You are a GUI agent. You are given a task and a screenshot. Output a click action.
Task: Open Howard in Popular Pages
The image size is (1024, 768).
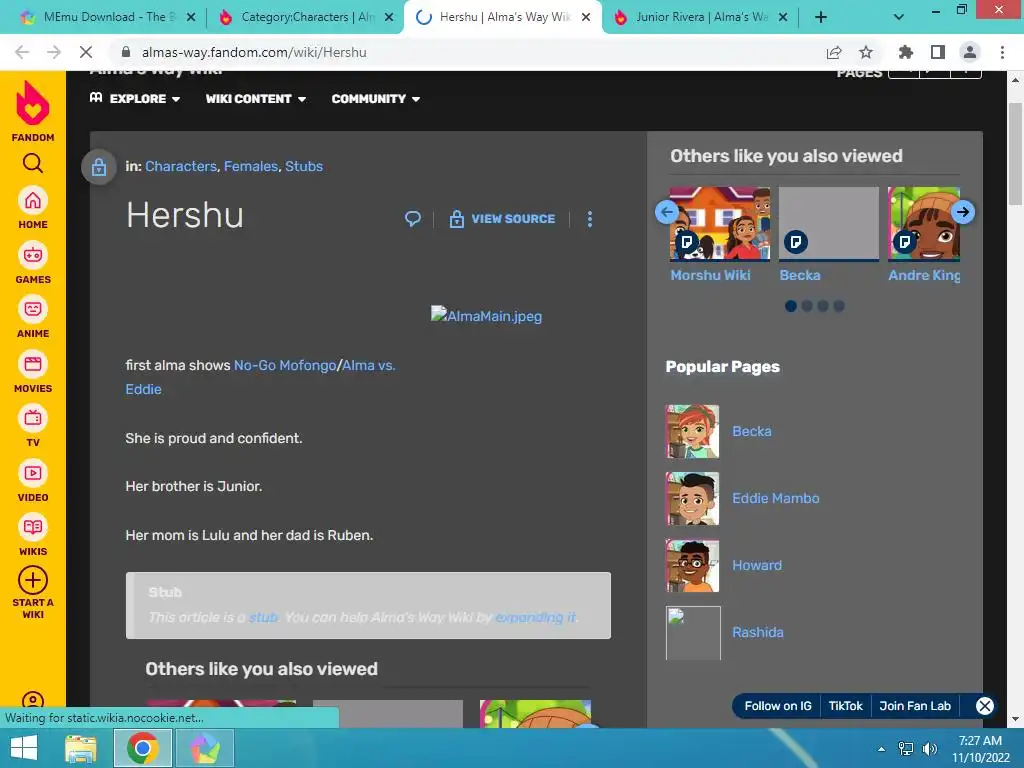pyautogui.click(x=756, y=566)
